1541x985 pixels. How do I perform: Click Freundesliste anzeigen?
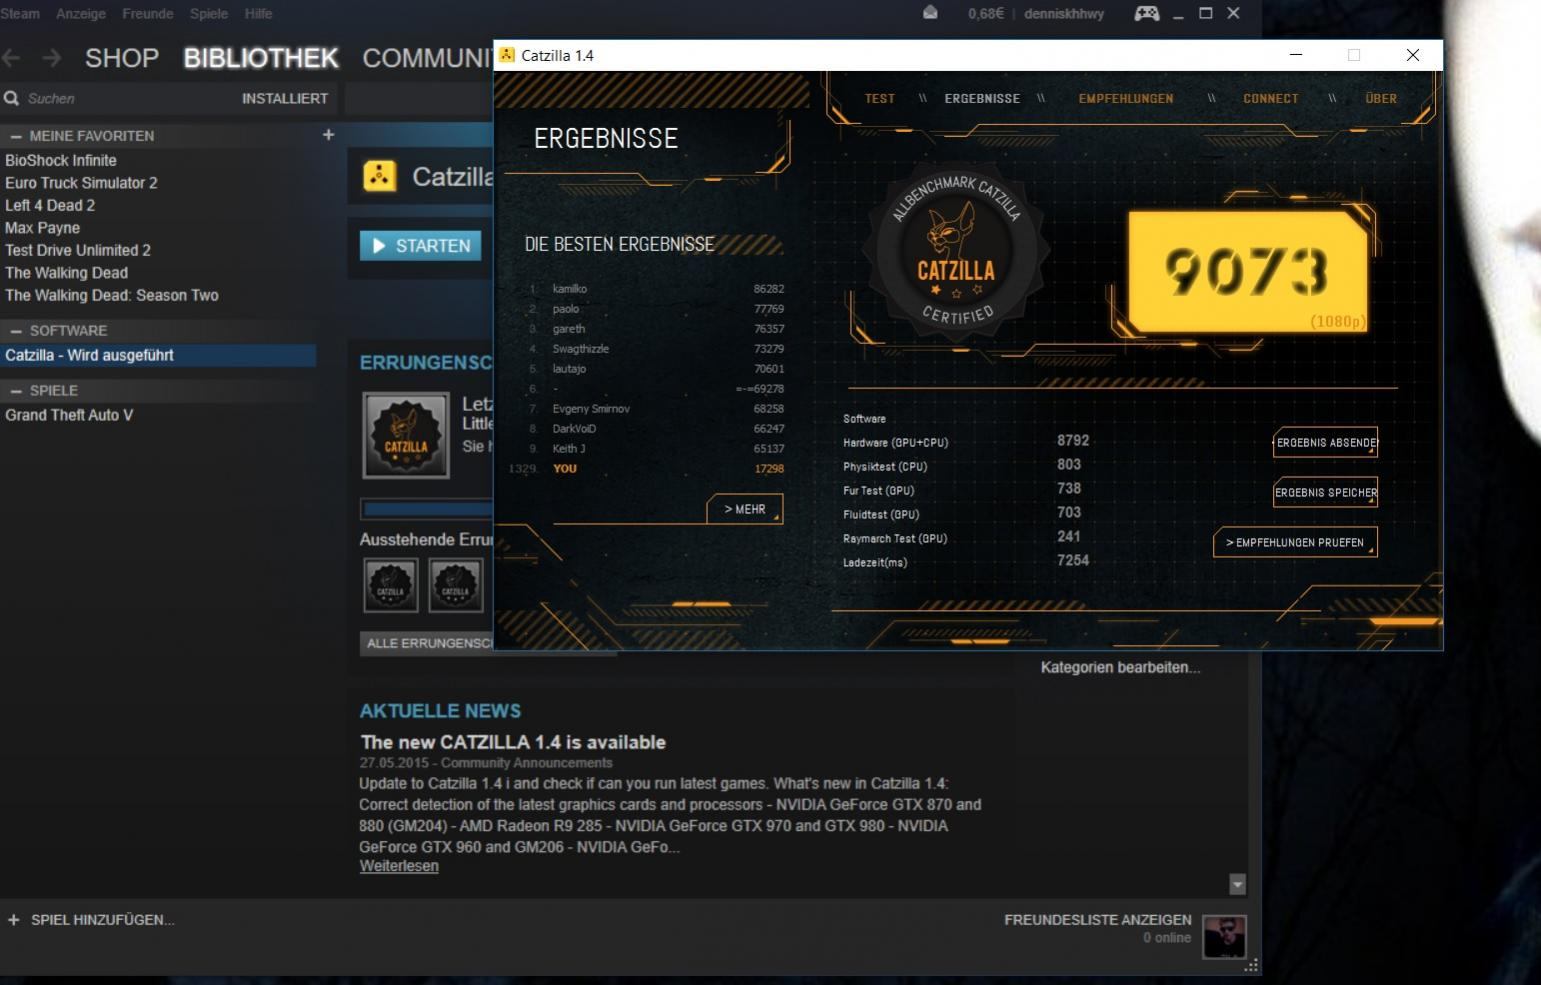[x=1098, y=920]
